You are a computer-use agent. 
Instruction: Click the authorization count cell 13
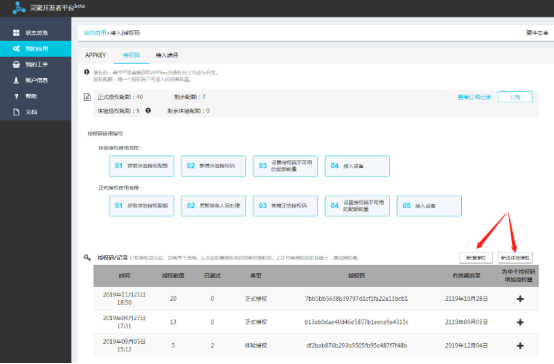coord(173,322)
